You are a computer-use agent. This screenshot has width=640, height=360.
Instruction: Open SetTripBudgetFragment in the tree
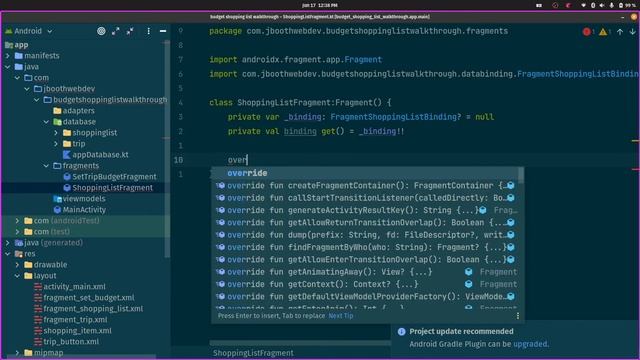tap(110, 177)
